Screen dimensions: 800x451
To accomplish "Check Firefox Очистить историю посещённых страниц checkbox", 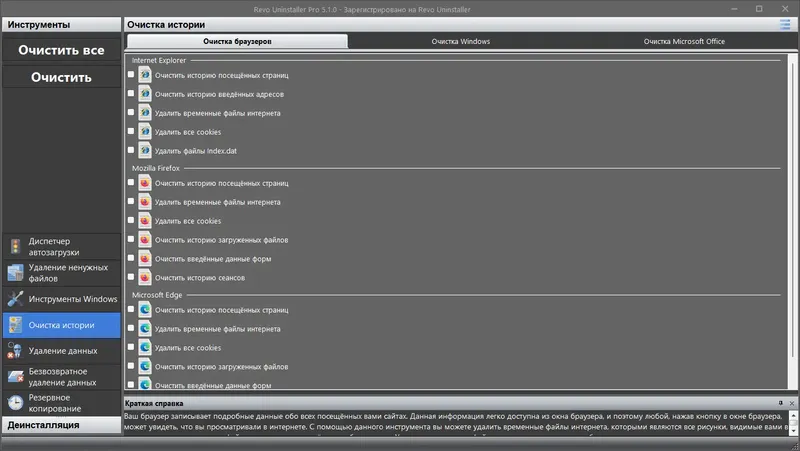I will [131, 182].
